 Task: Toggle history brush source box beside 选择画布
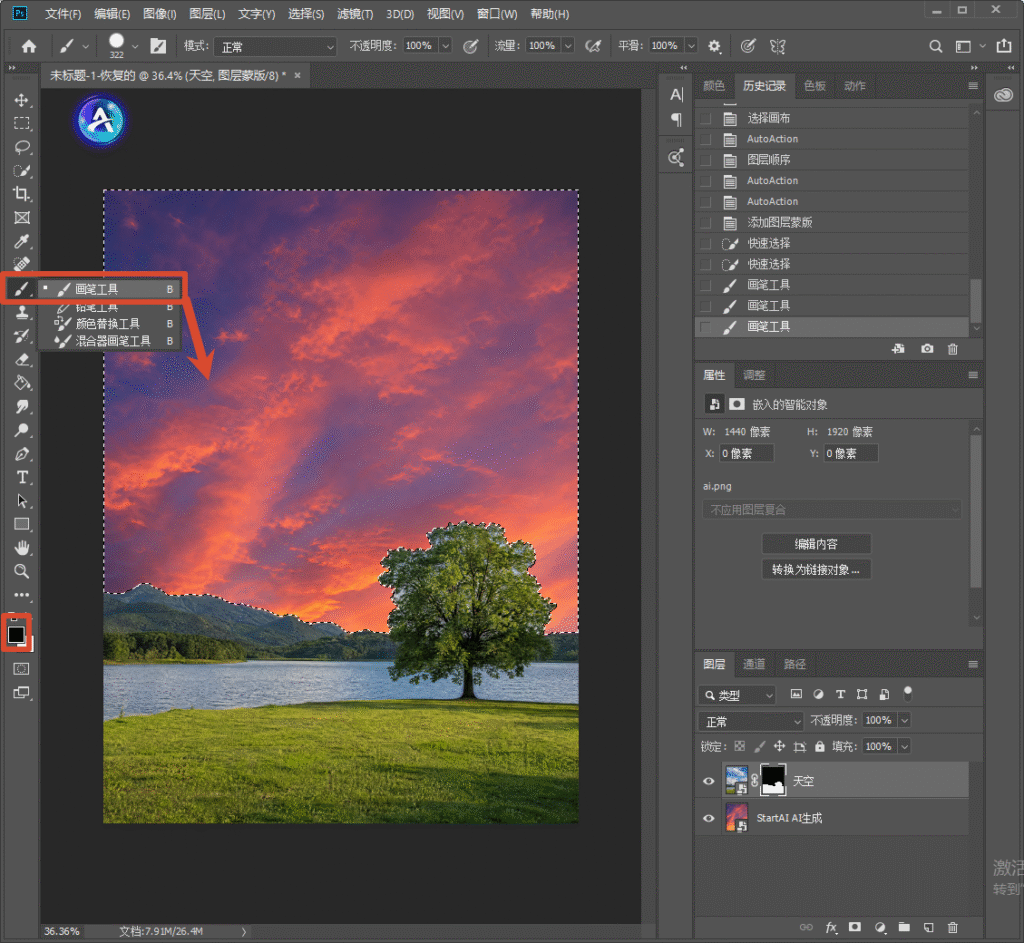tap(705, 118)
